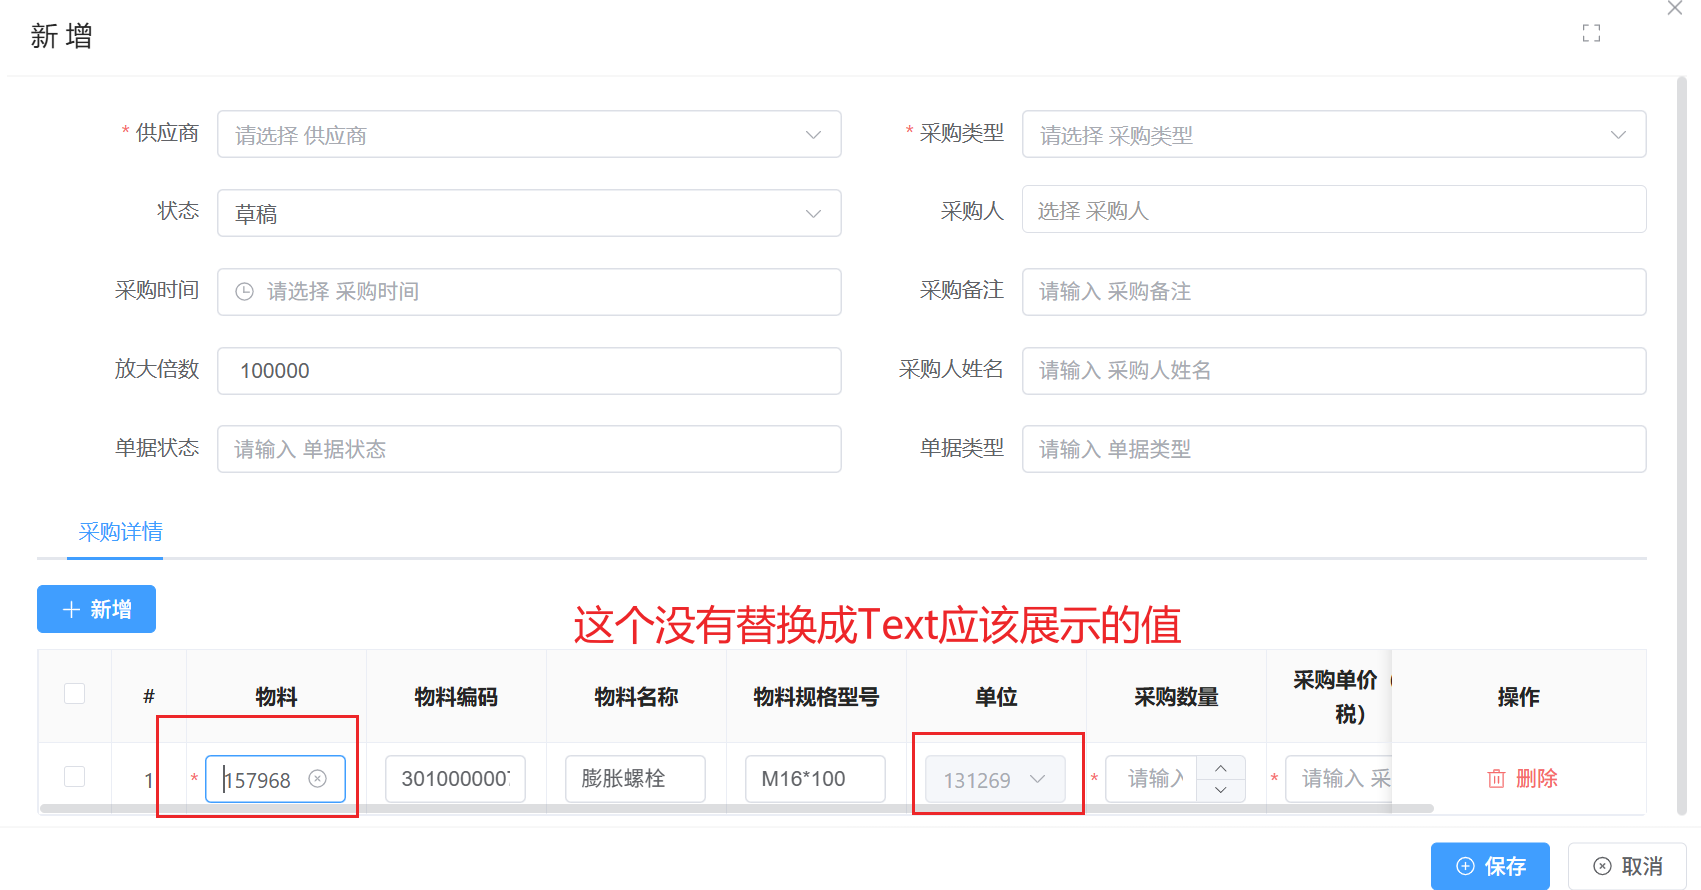
Task: Close the 新增 dialog with X icon
Action: 1675,8
